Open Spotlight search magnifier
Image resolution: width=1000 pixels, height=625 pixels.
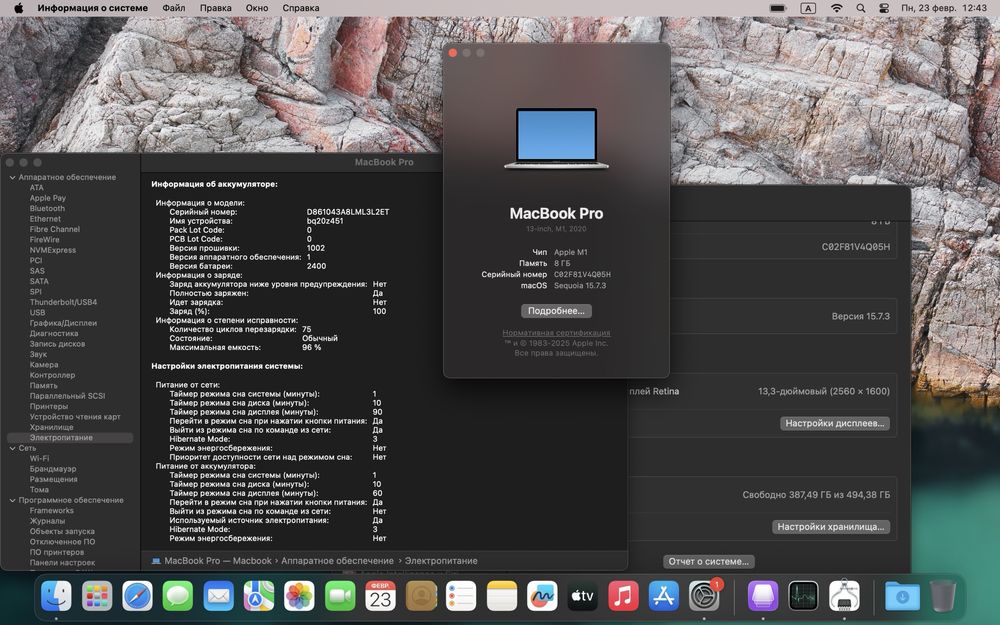860,8
